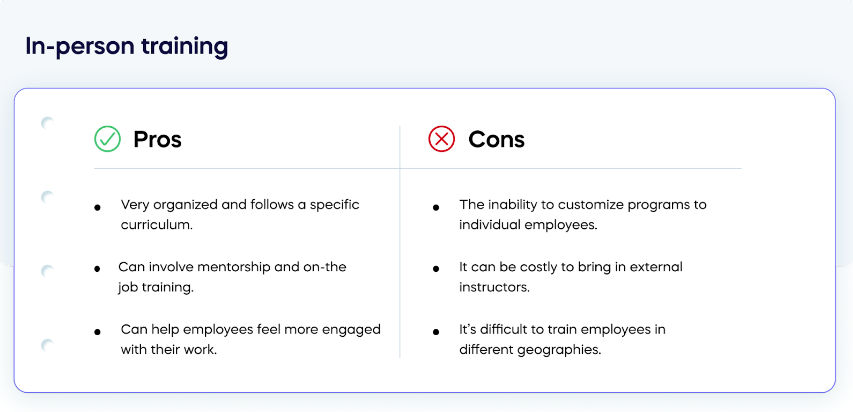Screen dimensions: 853x412
Task: Select the 'In-person training' title
Action: (127, 46)
